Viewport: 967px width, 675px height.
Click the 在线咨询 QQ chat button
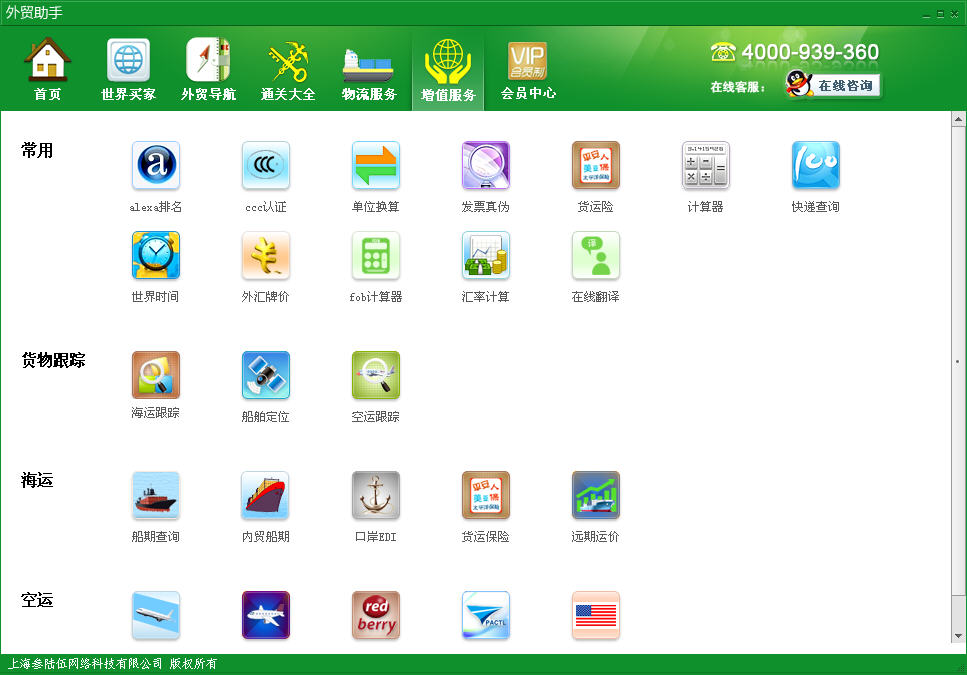(x=834, y=86)
